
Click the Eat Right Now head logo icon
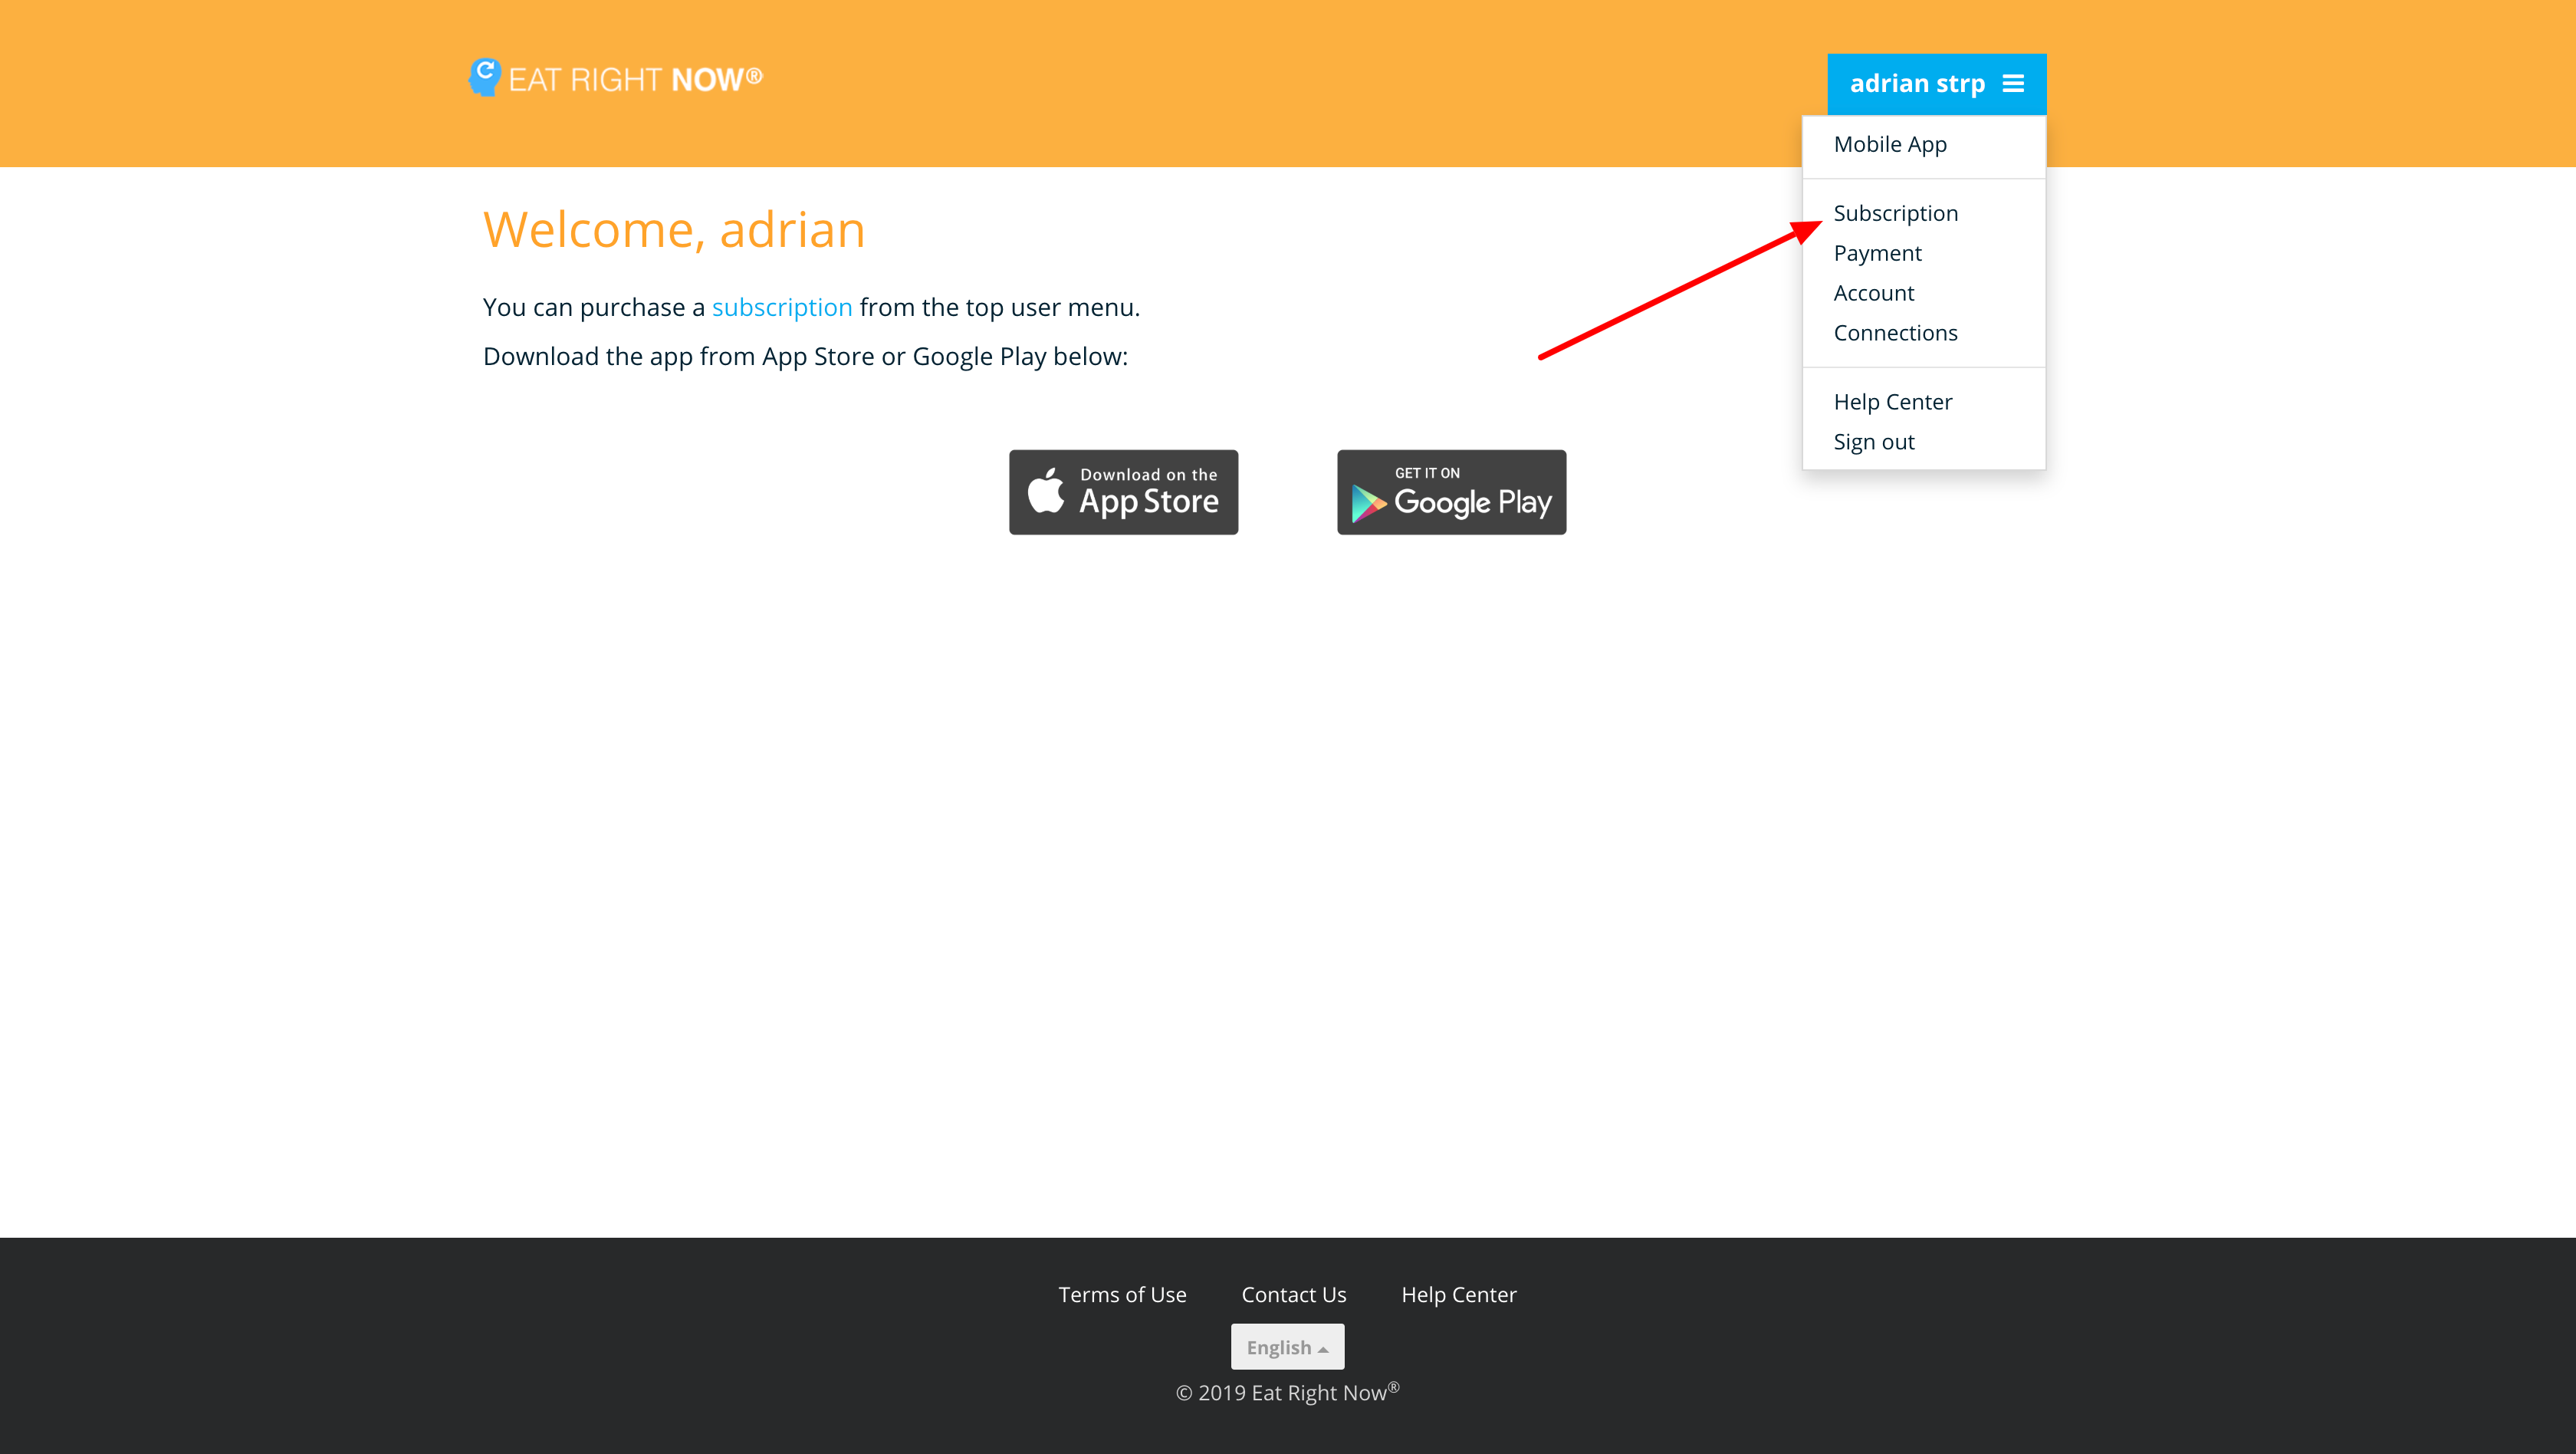tap(485, 77)
